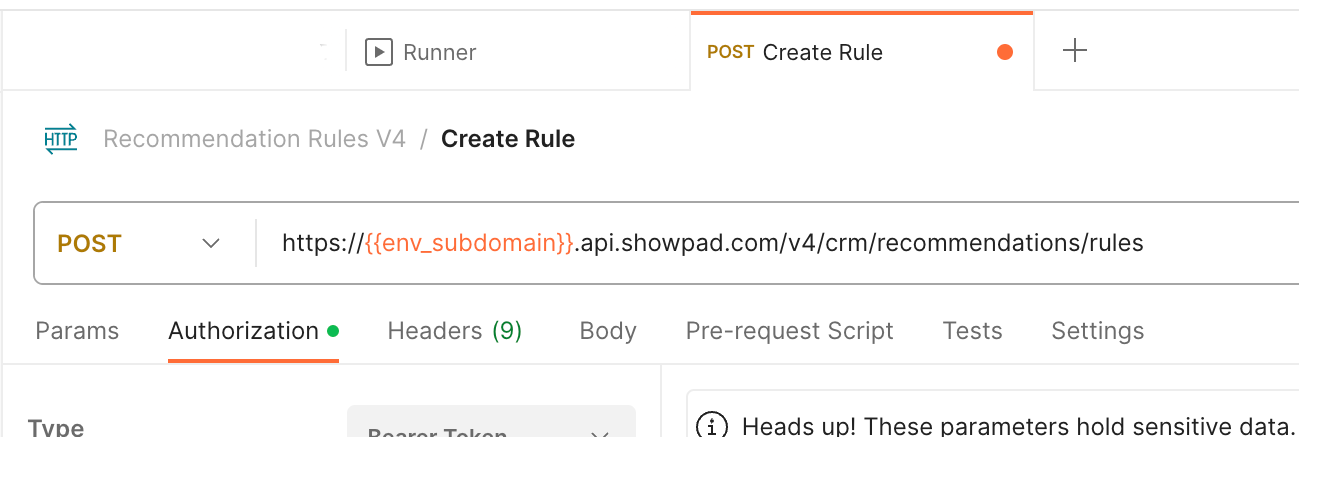Go to the Tests tab
This screenshot has height=478, width=1340.
[x=972, y=331]
